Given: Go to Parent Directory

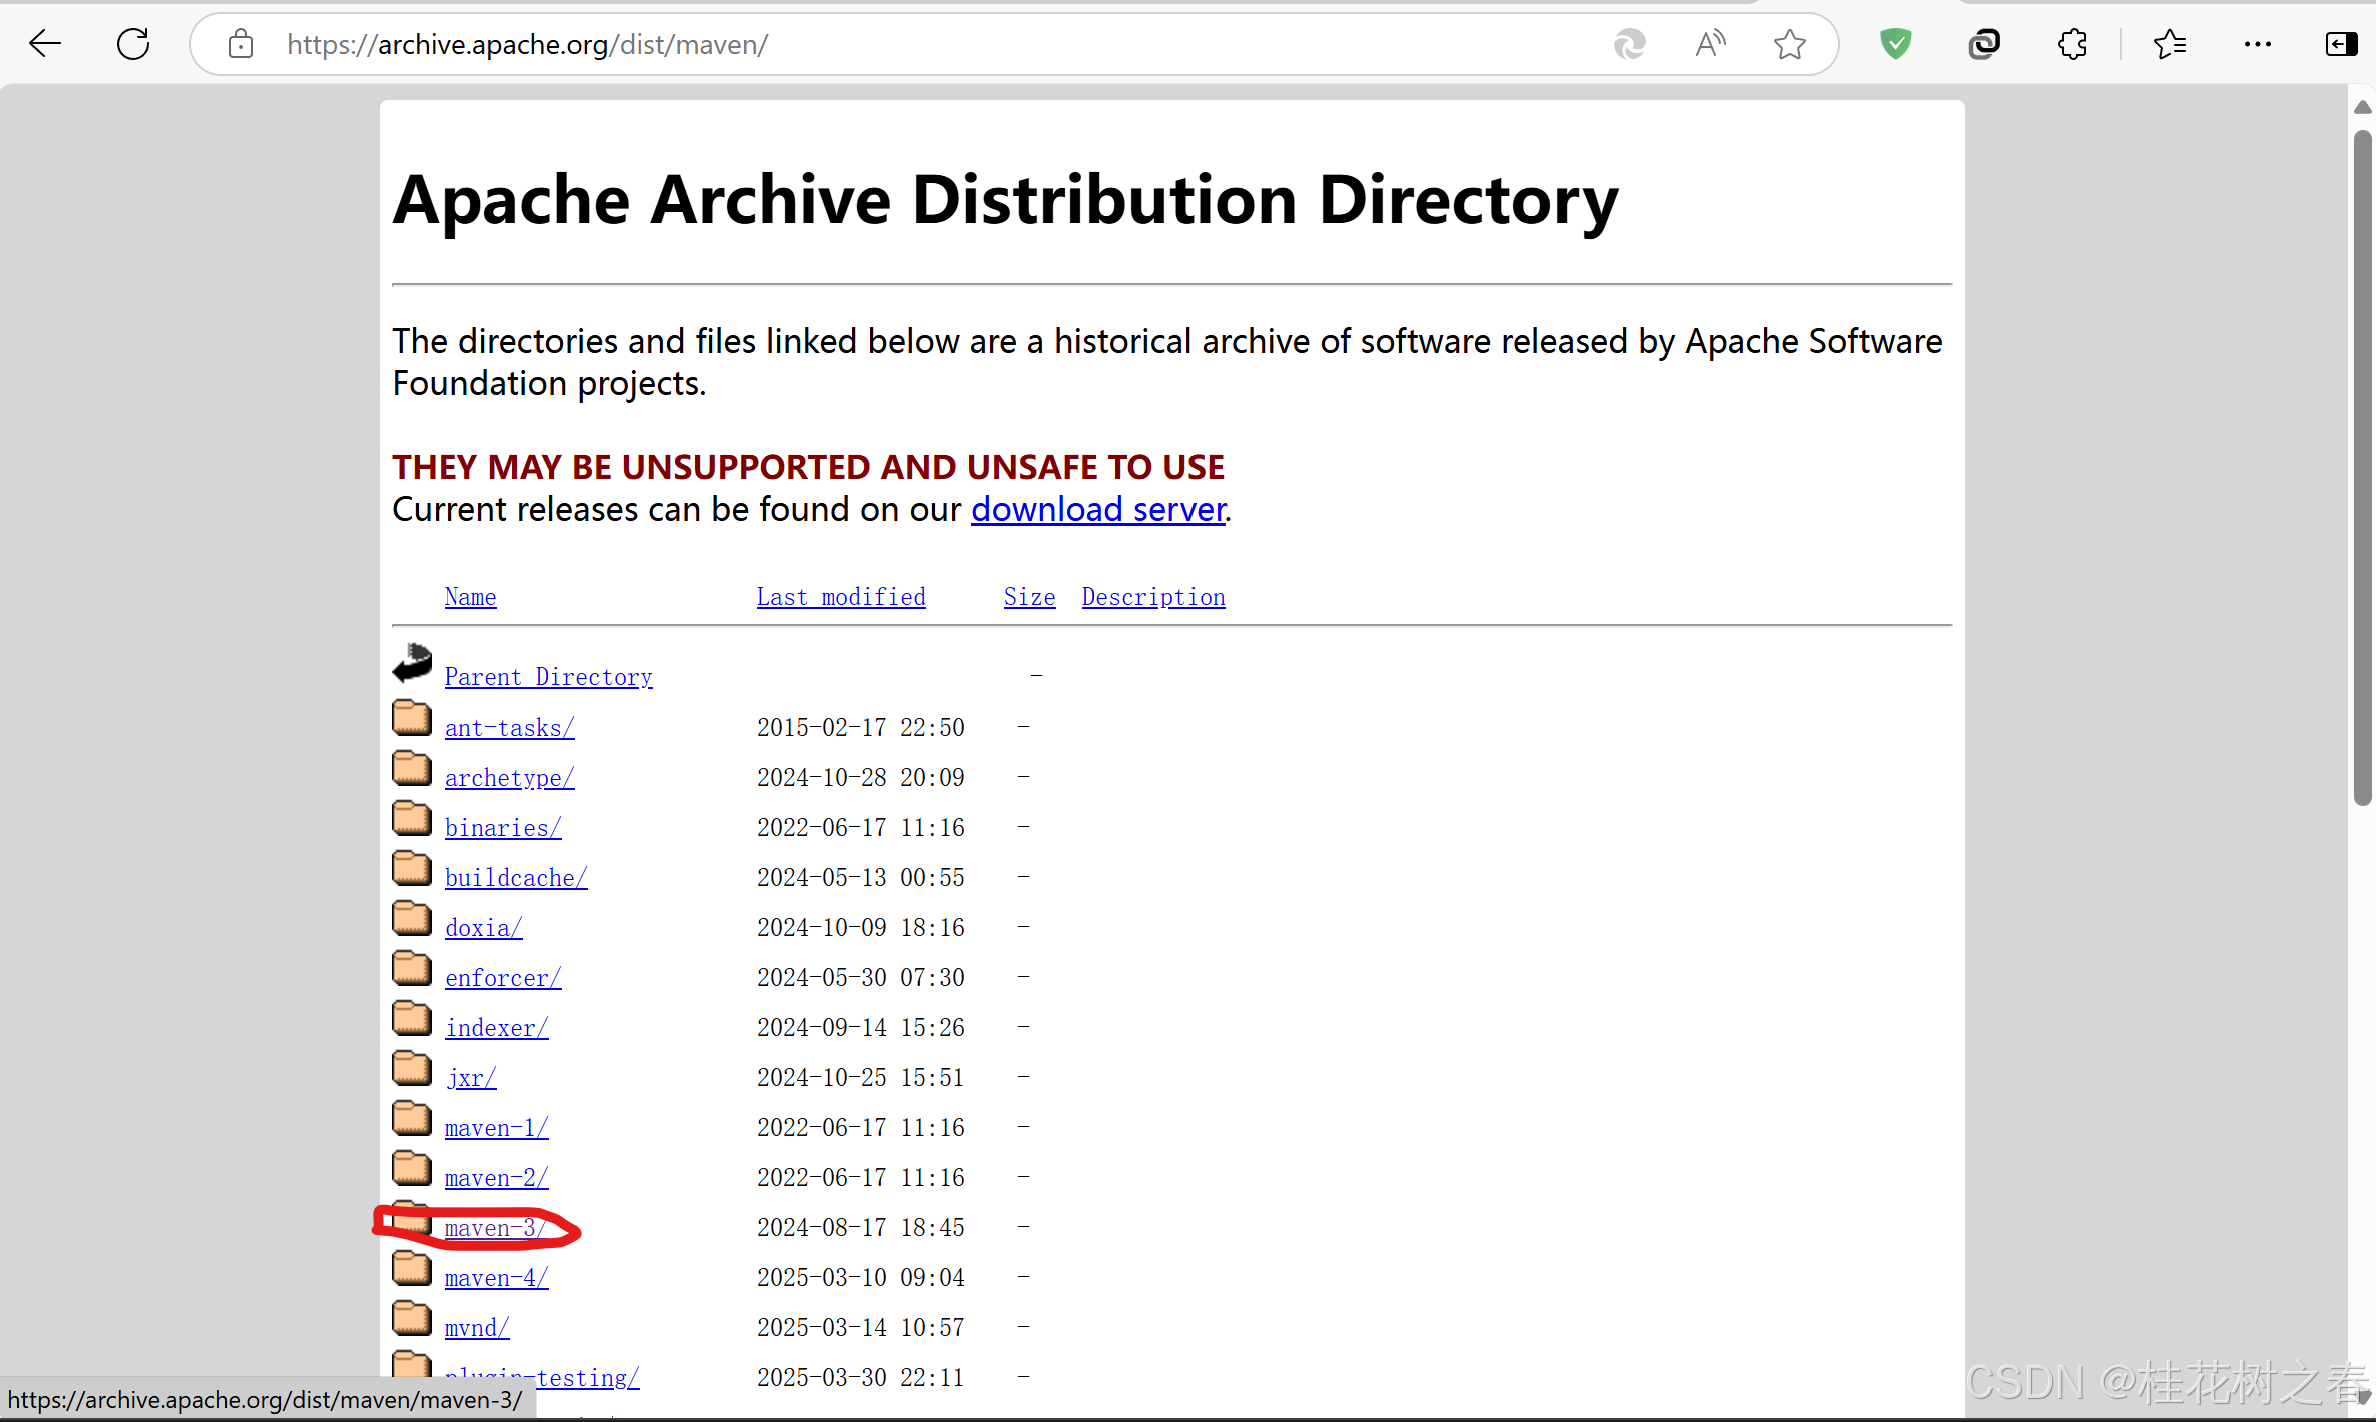Looking at the screenshot, I should click(548, 677).
